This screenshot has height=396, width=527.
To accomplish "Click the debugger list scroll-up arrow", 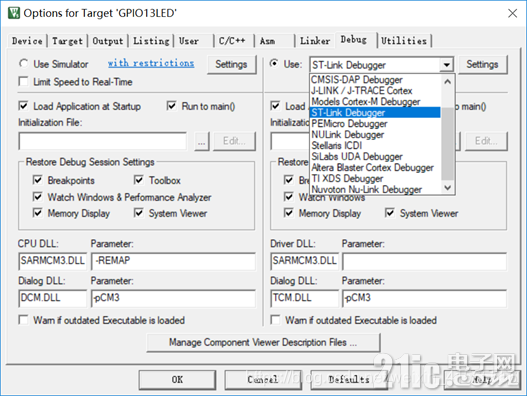I will pyautogui.click(x=448, y=81).
